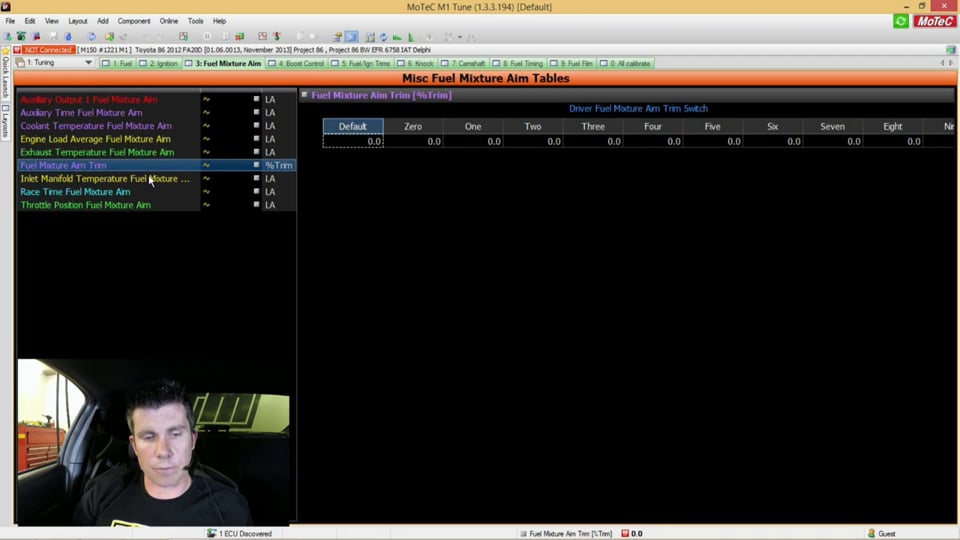Image resolution: width=960 pixels, height=540 pixels.
Task: Click the %Trim unit label
Action: click(x=279, y=165)
